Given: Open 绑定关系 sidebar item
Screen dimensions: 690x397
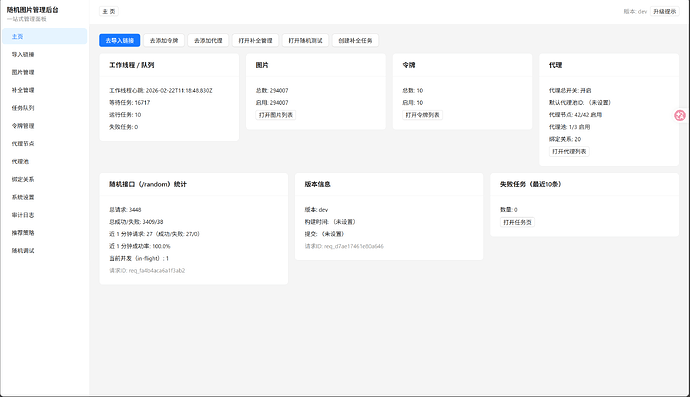Looking at the screenshot, I should pos(44,179).
